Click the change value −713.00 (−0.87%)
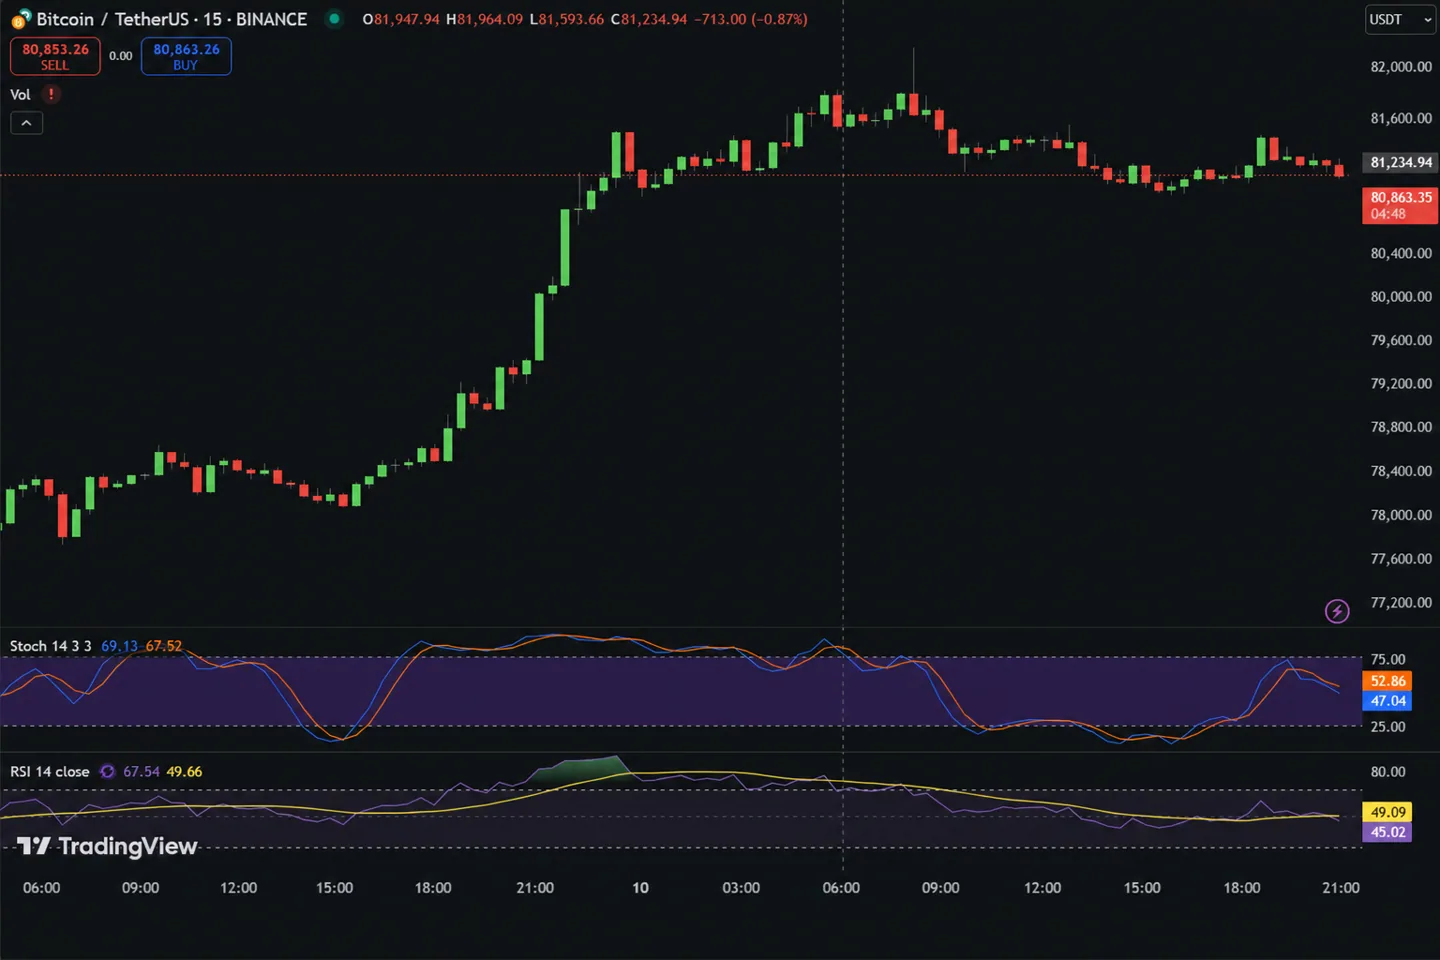 click(751, 19)
